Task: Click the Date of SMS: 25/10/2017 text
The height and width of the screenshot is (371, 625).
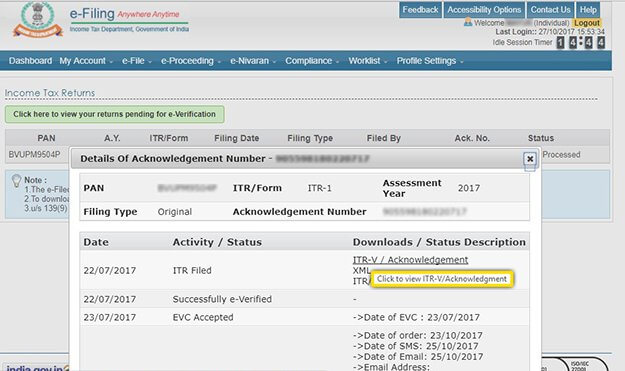Action: [416, 346]
